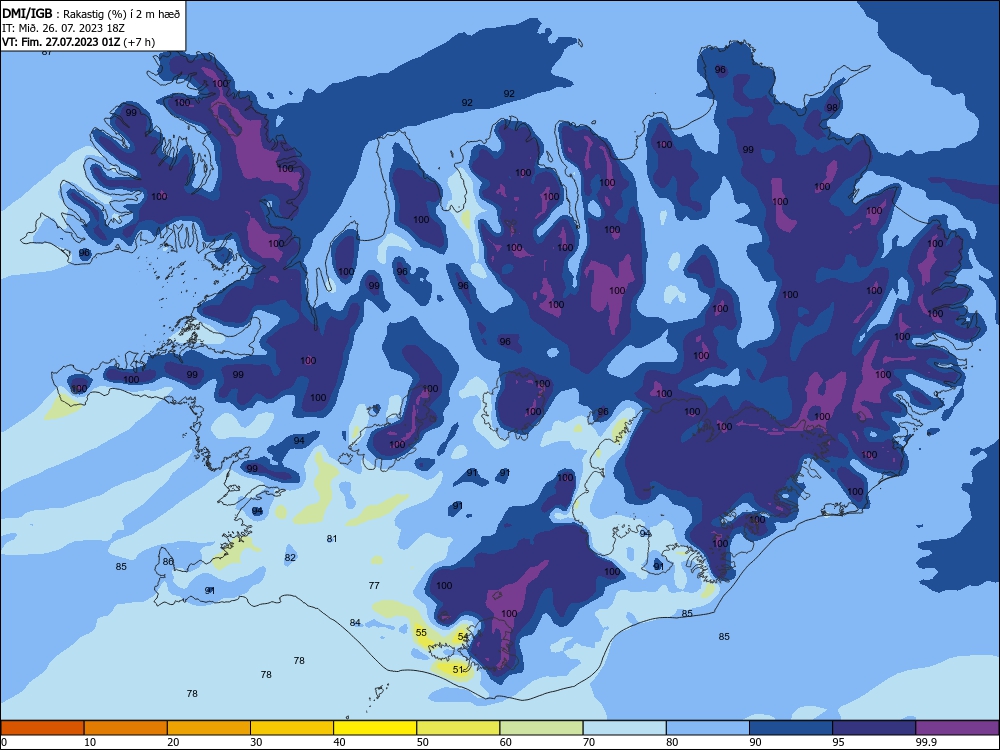Select the map value '86' on the southwest peninsula
This screenshot has width=1000, height=750.
(x=168, y=562)
